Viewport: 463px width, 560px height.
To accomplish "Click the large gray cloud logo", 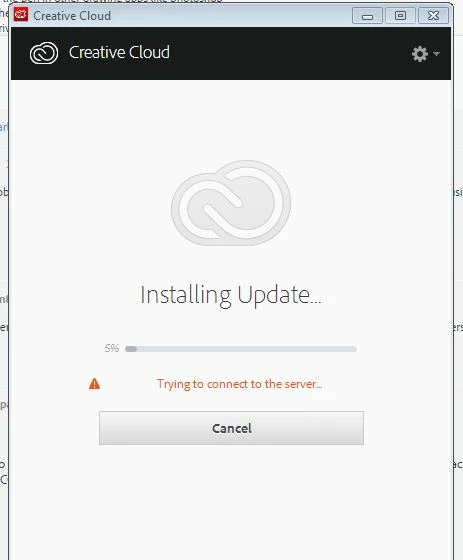I will 231,203.
